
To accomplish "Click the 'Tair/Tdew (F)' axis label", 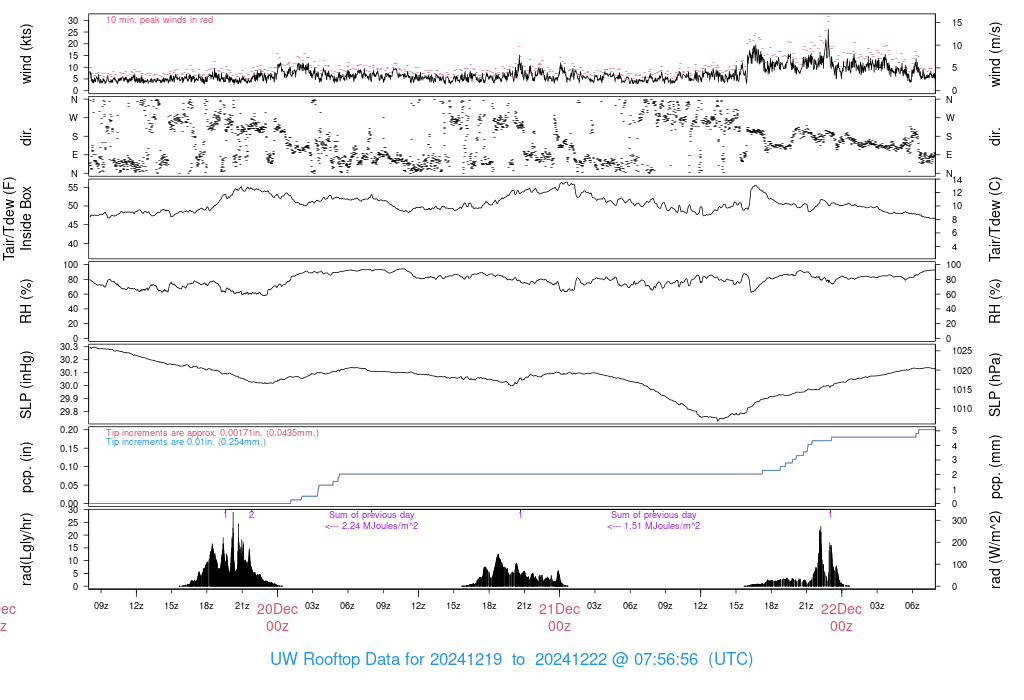I will (9, 218).
